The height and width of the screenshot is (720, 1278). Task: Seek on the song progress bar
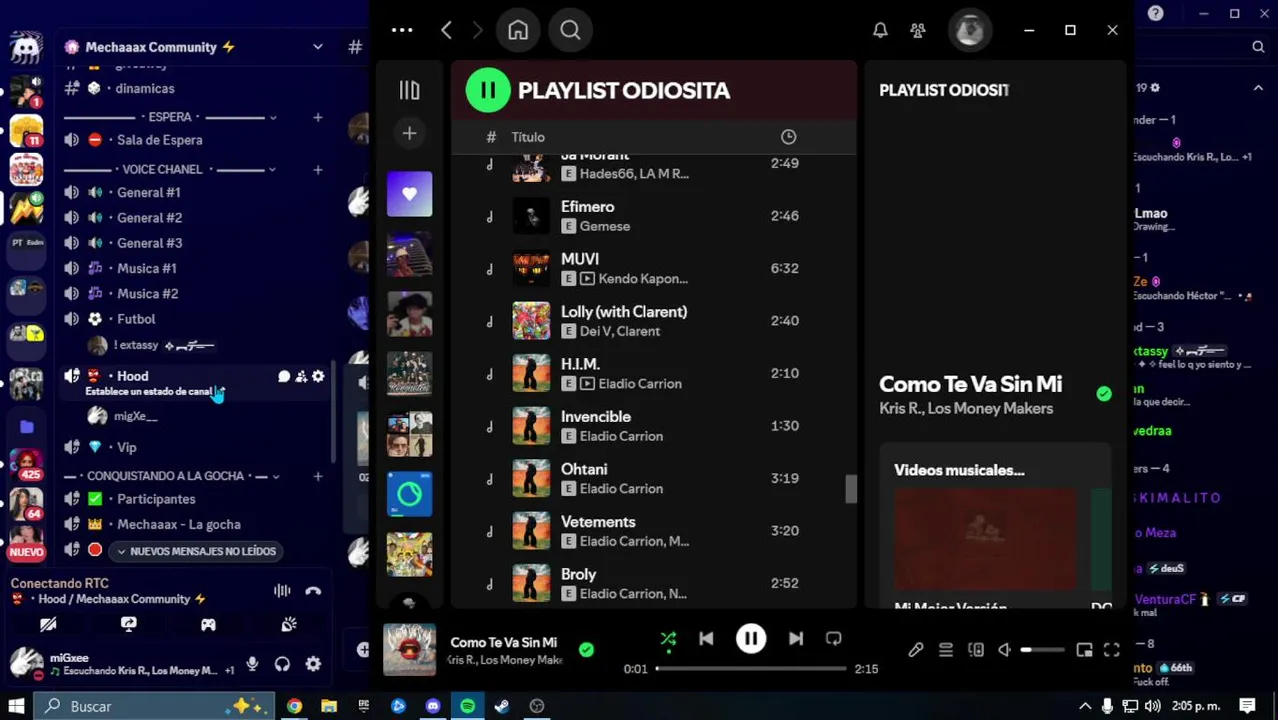[751, 668]
